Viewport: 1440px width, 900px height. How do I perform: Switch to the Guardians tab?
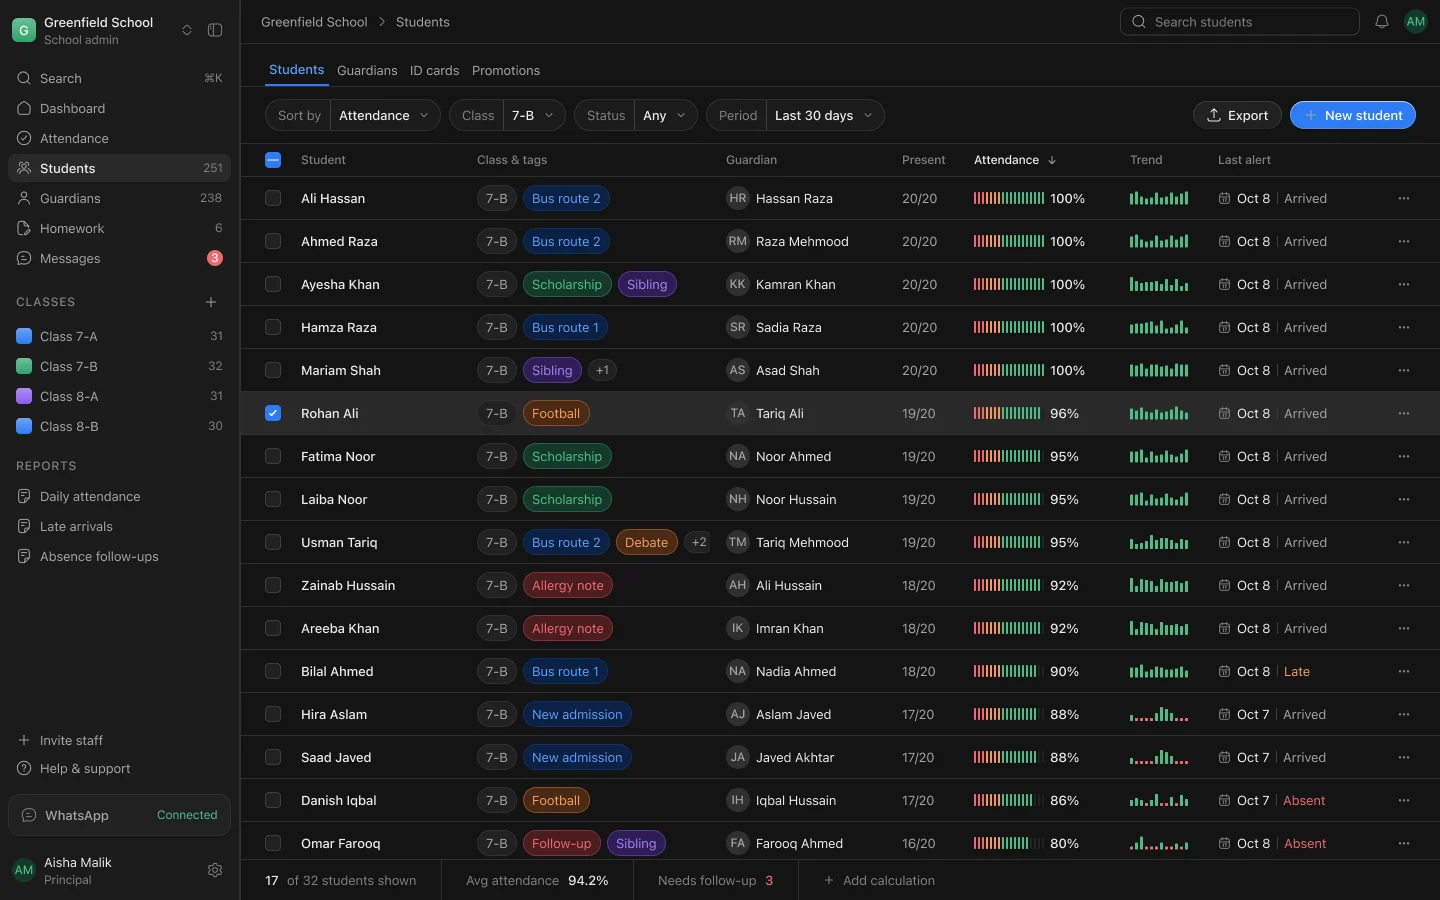pos(367,71)
